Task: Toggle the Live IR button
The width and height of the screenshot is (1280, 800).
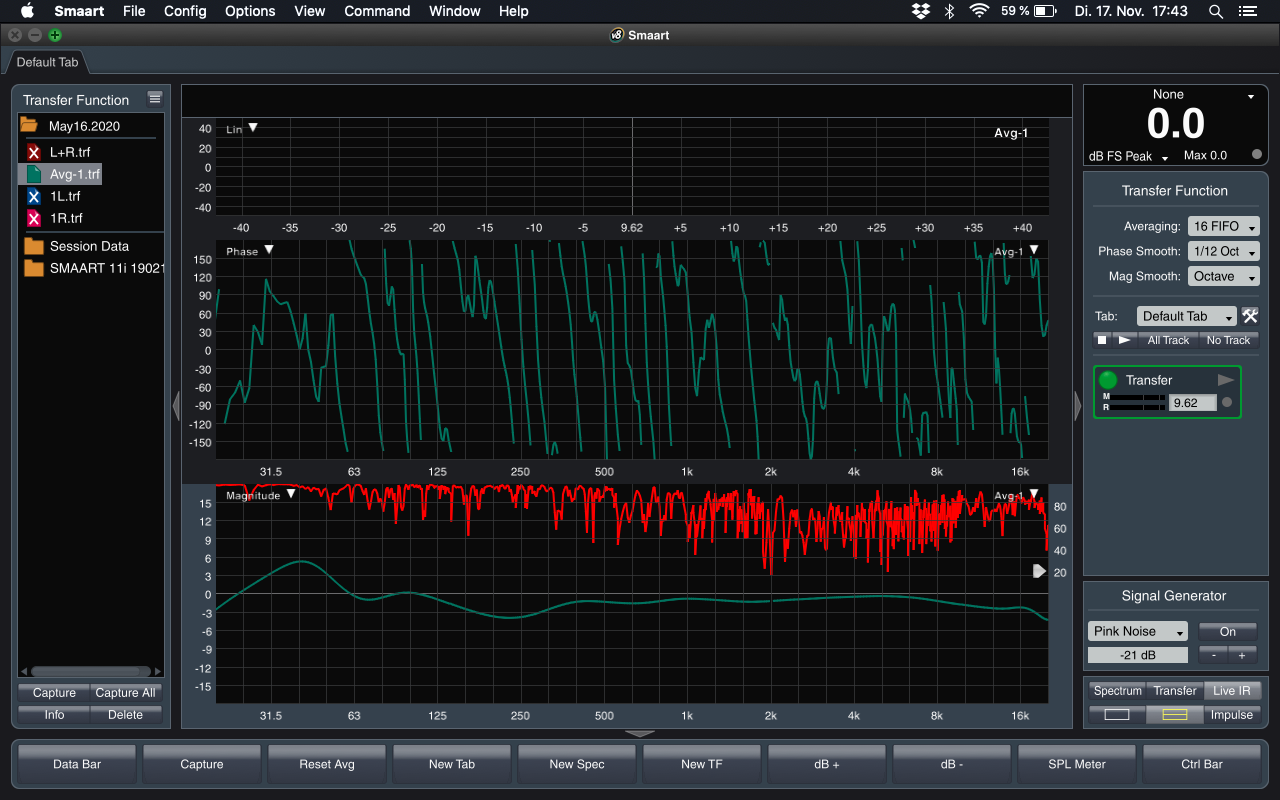Action: [x=1231, y=691]
